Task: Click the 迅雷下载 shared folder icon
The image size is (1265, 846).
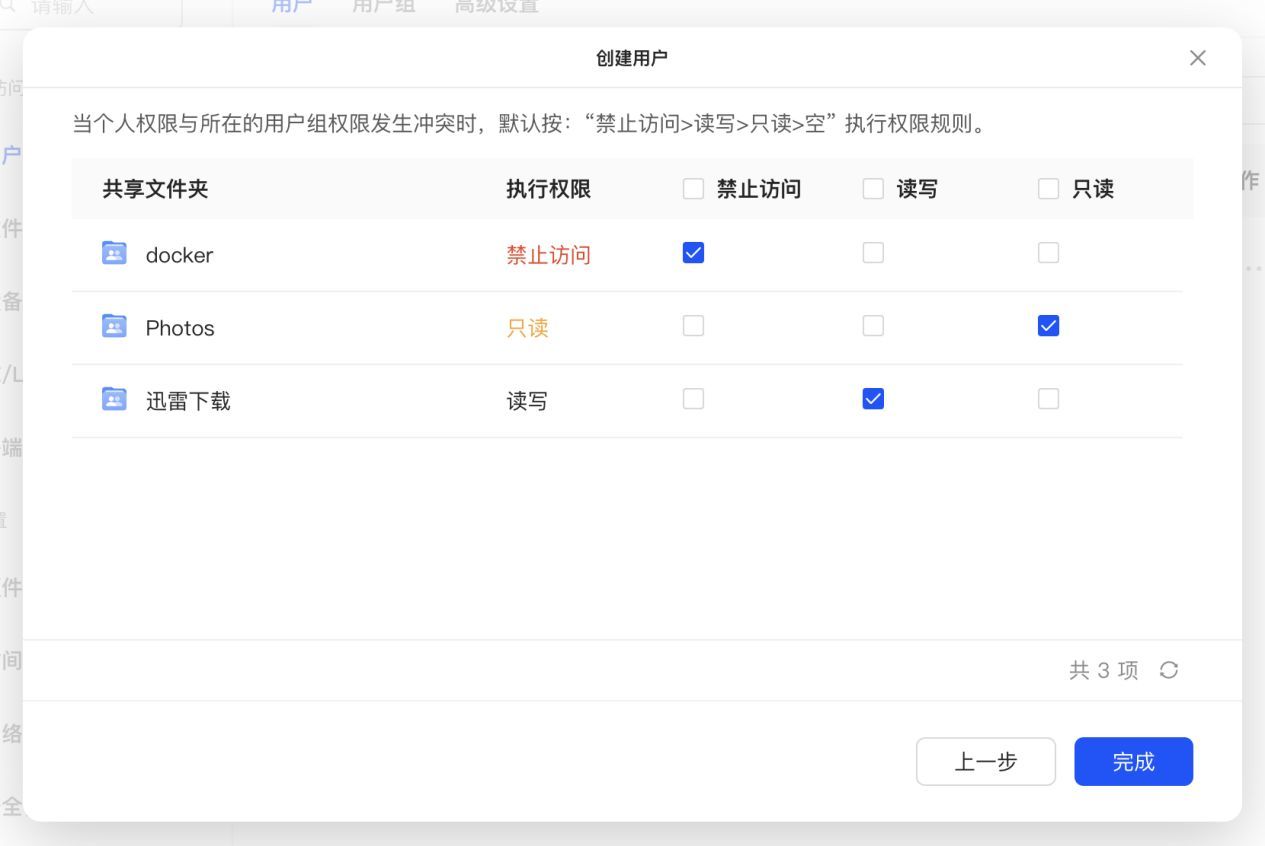Action: [x=114, y=400]
